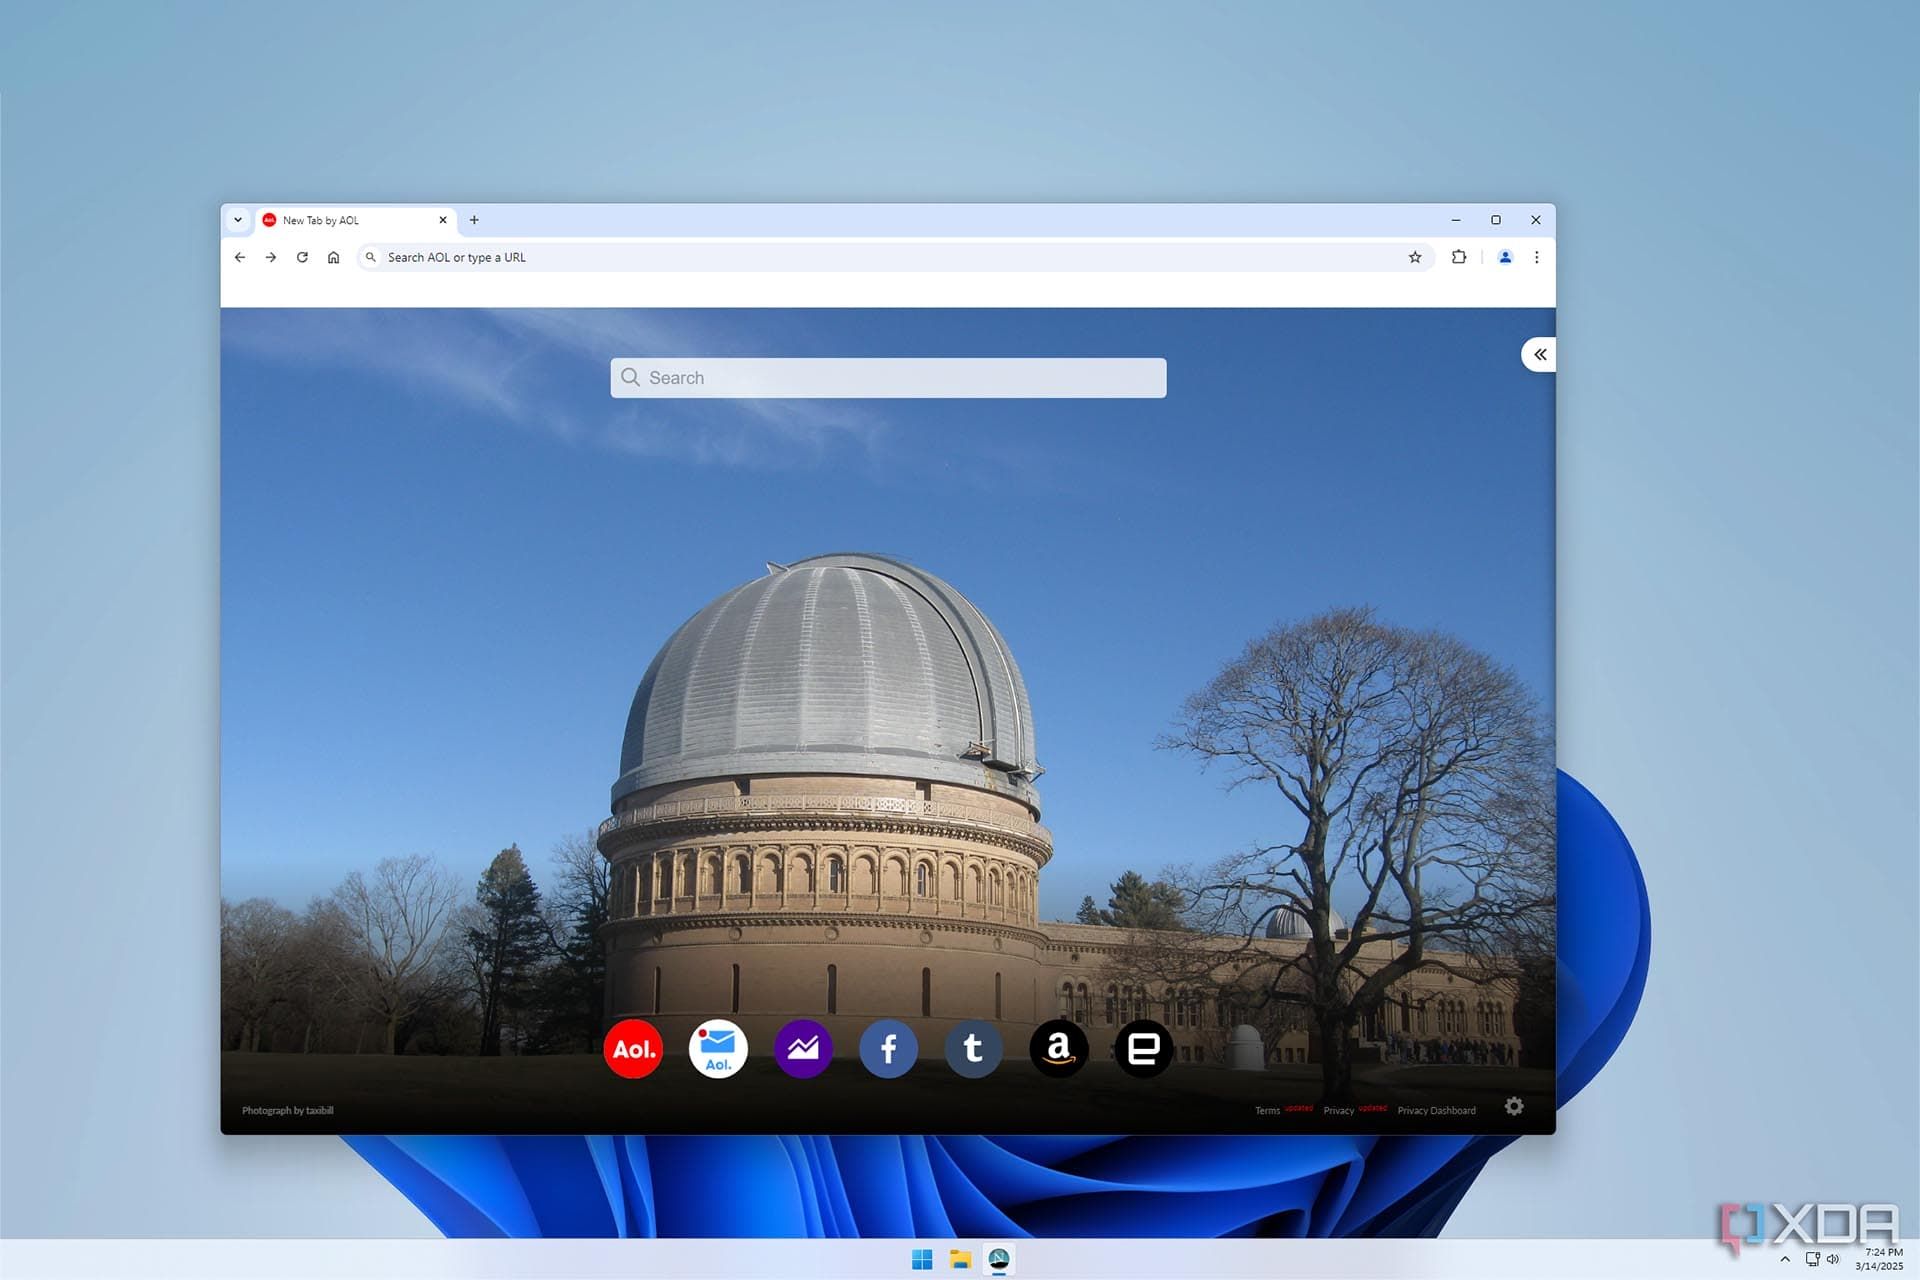Image resolution: width=1920 pixels, height=1280 pixels.
Task: Toggle the bookmark star for current page
Action: click(1416, 257)
